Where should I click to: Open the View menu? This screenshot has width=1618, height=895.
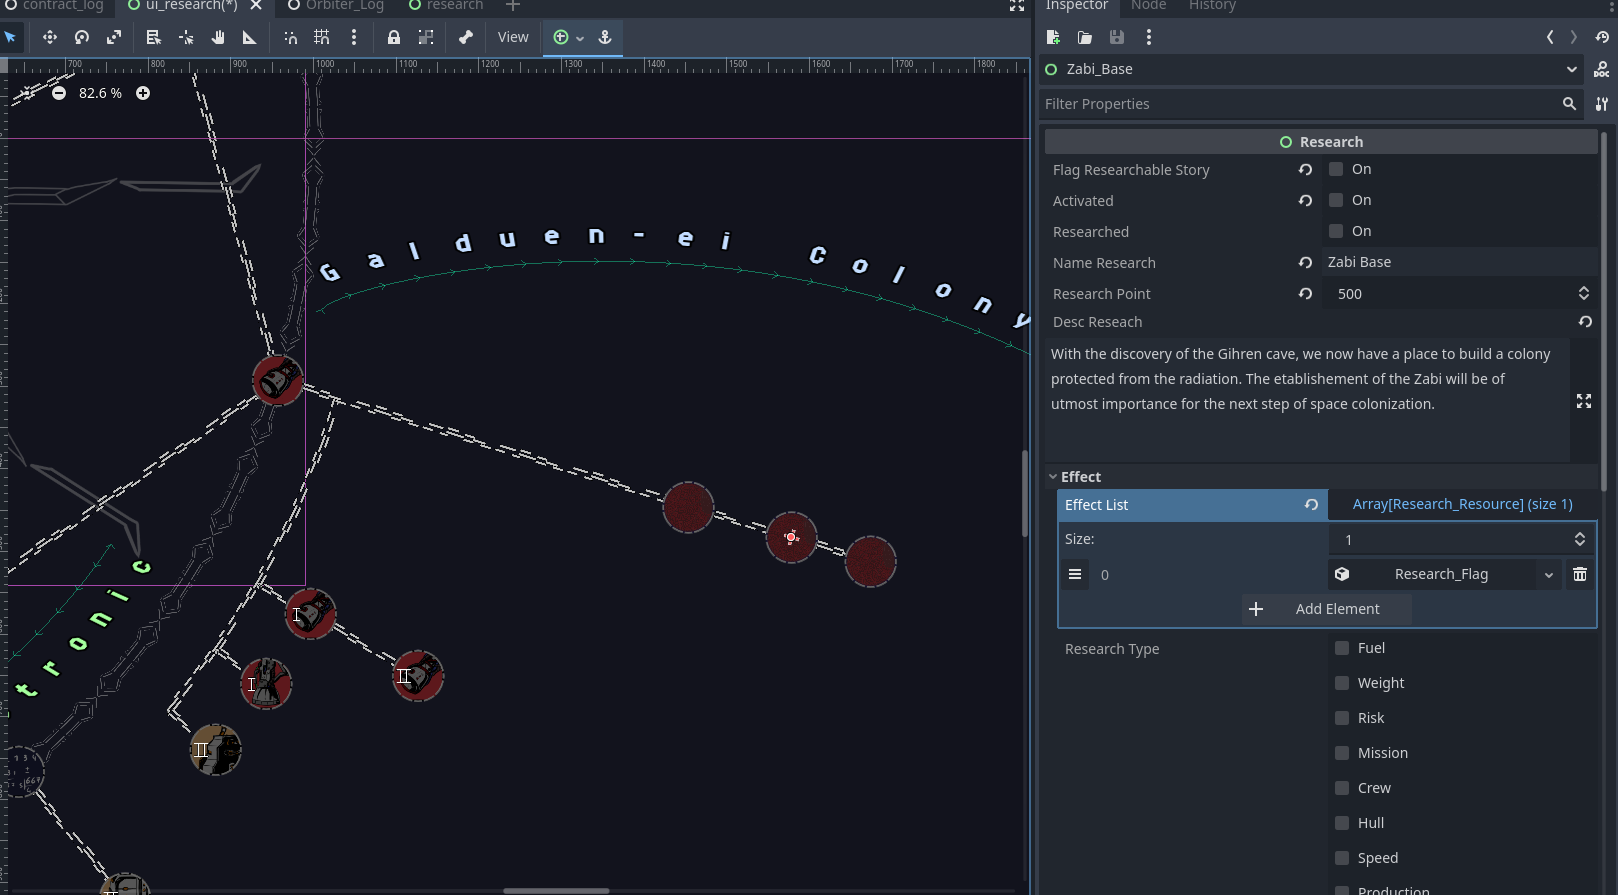pos(513,37)
